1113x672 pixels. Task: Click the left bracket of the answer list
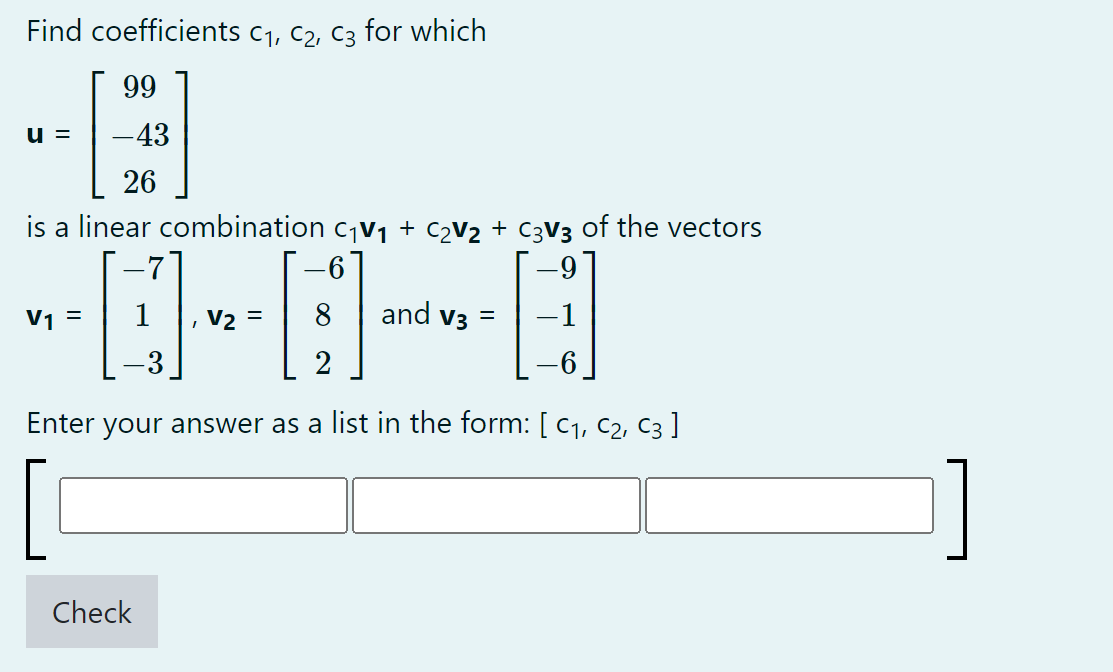pos(32,505)
